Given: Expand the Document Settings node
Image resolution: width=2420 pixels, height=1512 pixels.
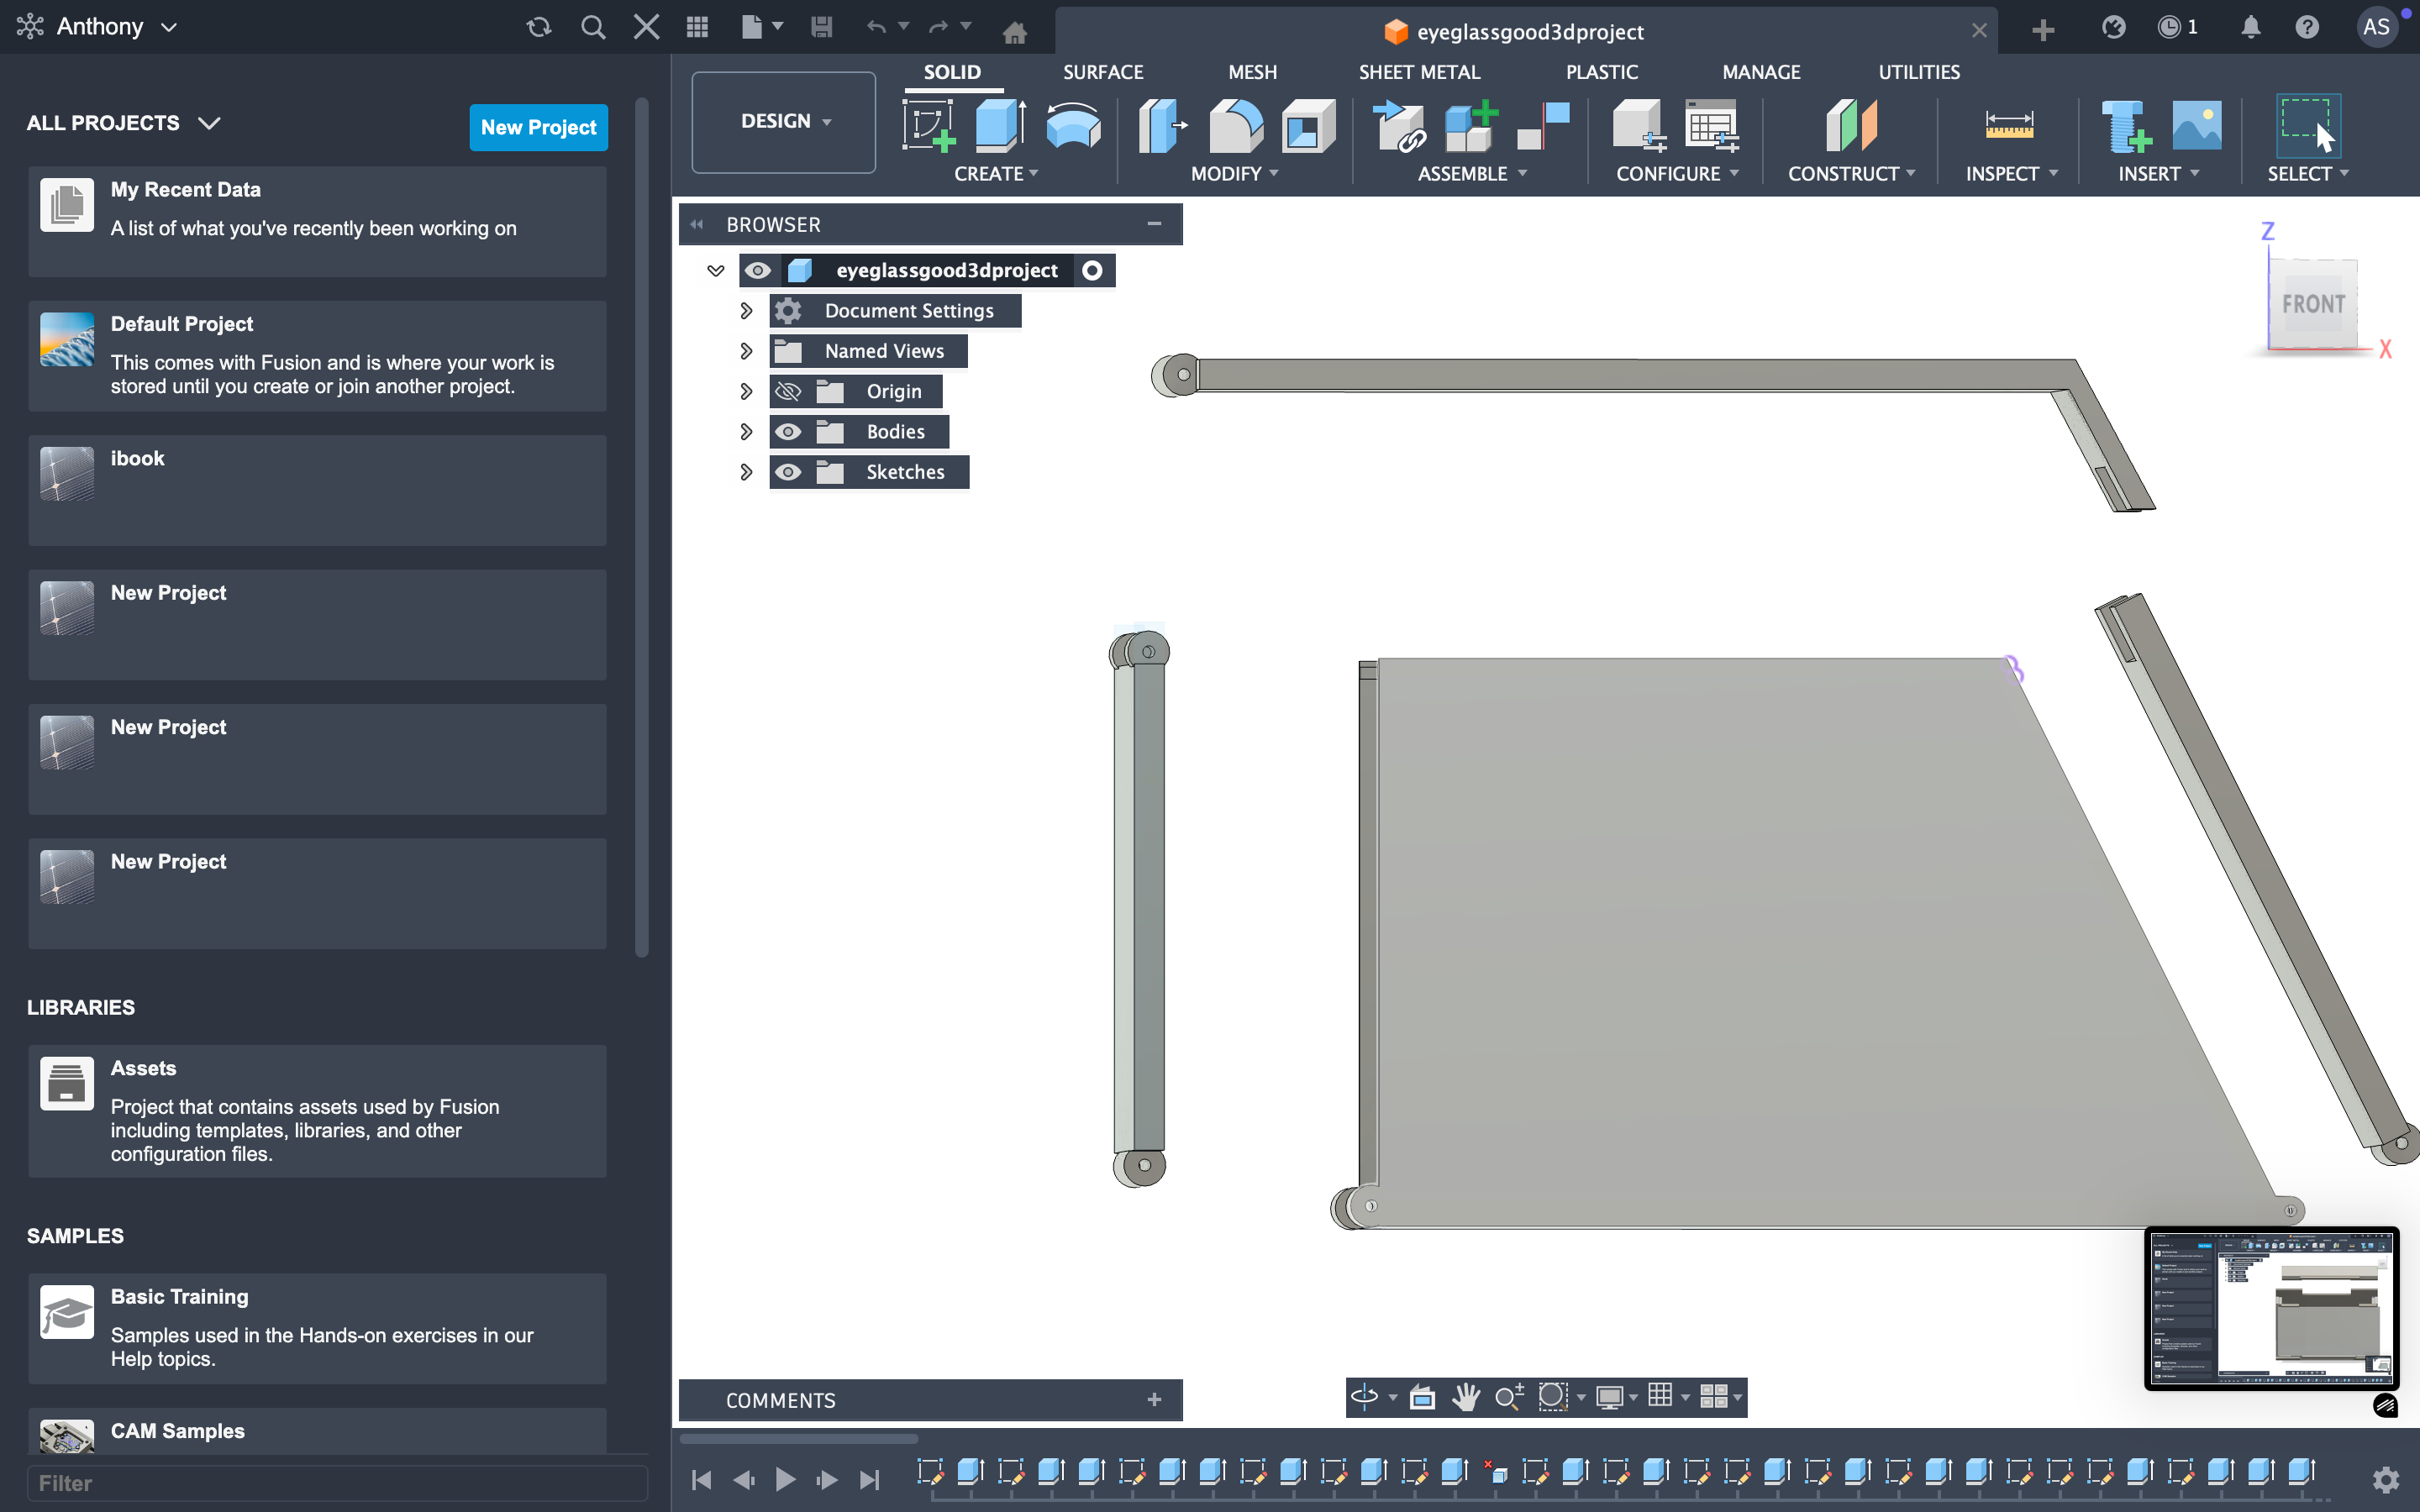Looking at the screenshot, I should click(x=745, y=311).
